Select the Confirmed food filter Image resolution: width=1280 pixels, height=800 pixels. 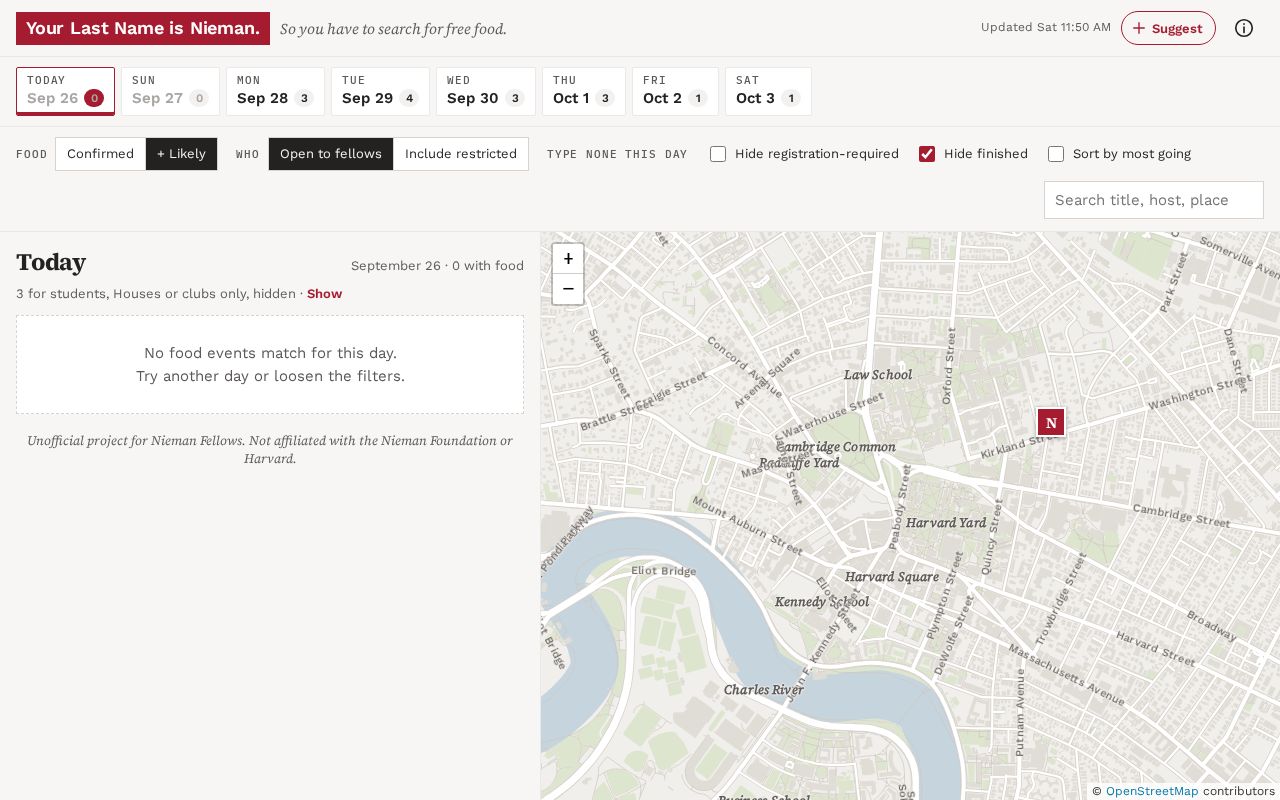[x=100, y=154]
